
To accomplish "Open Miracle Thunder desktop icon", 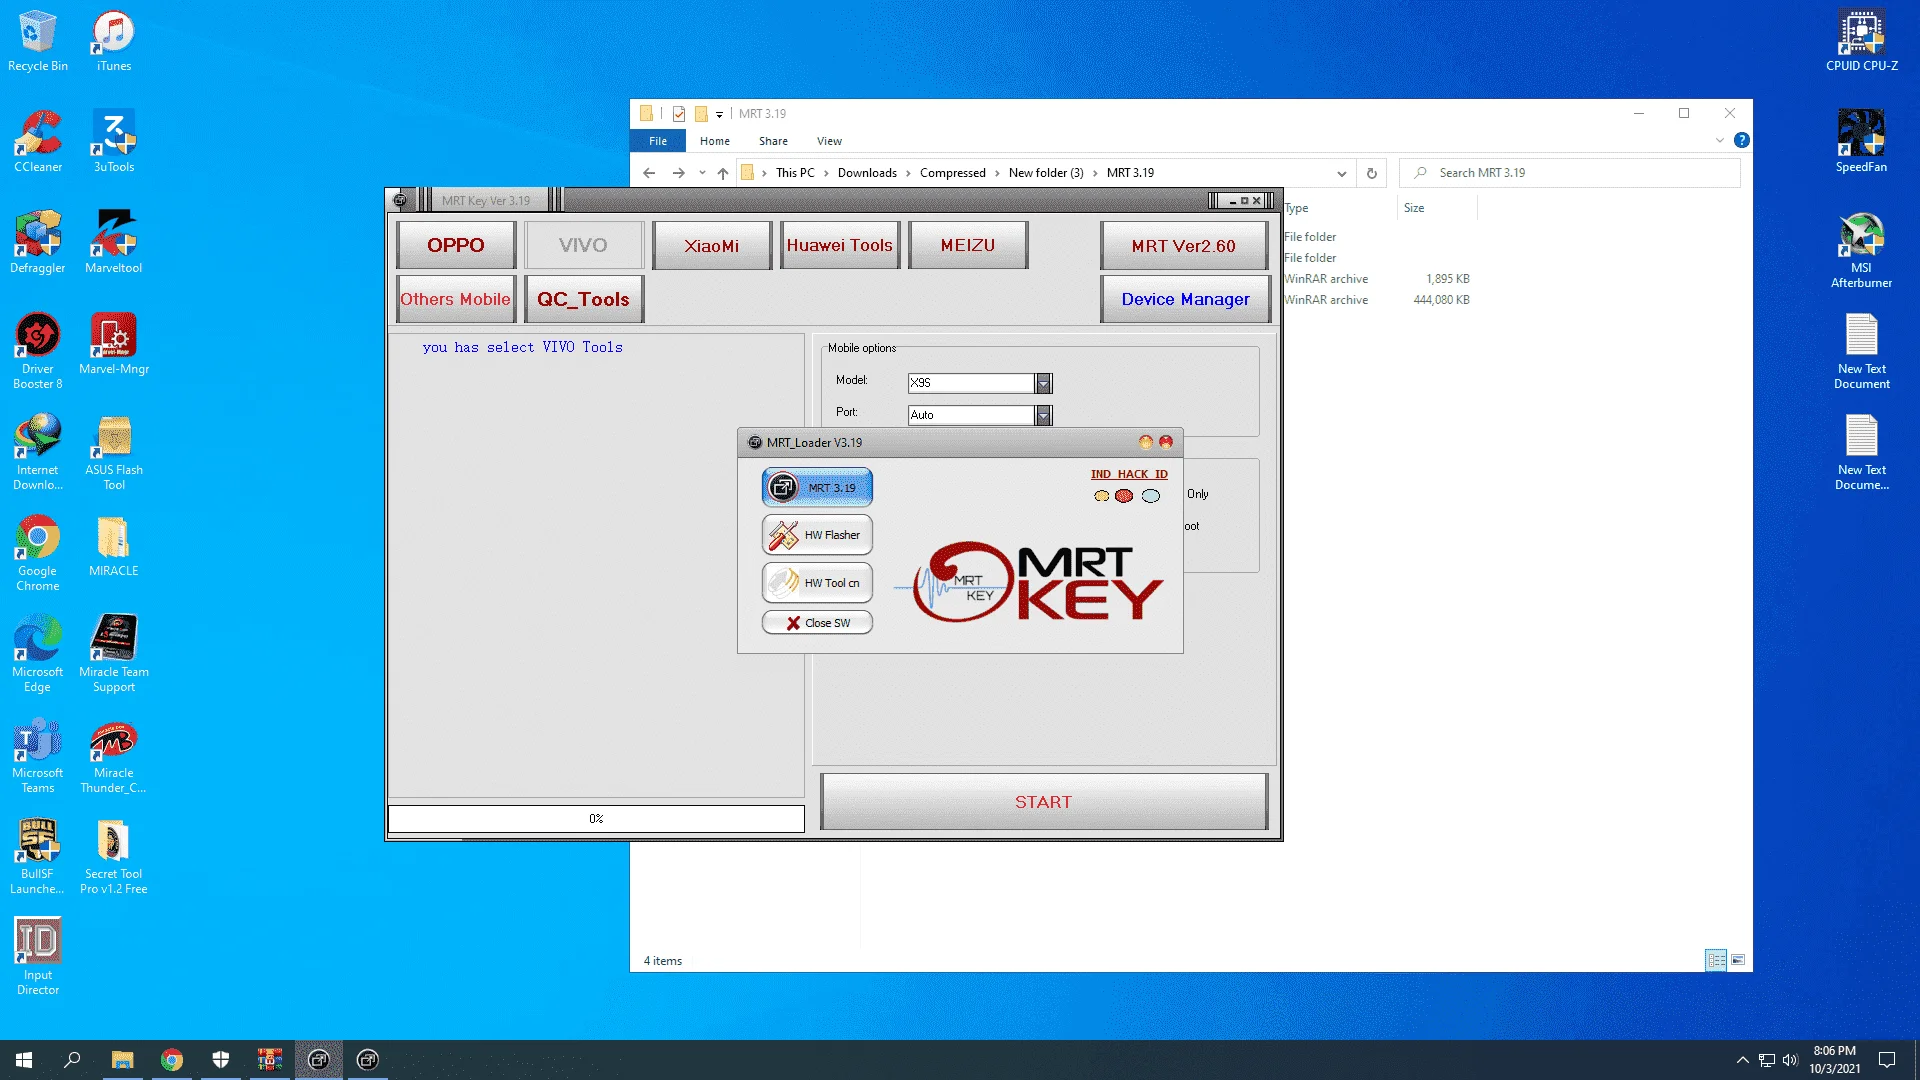I will tap(114, 755).
